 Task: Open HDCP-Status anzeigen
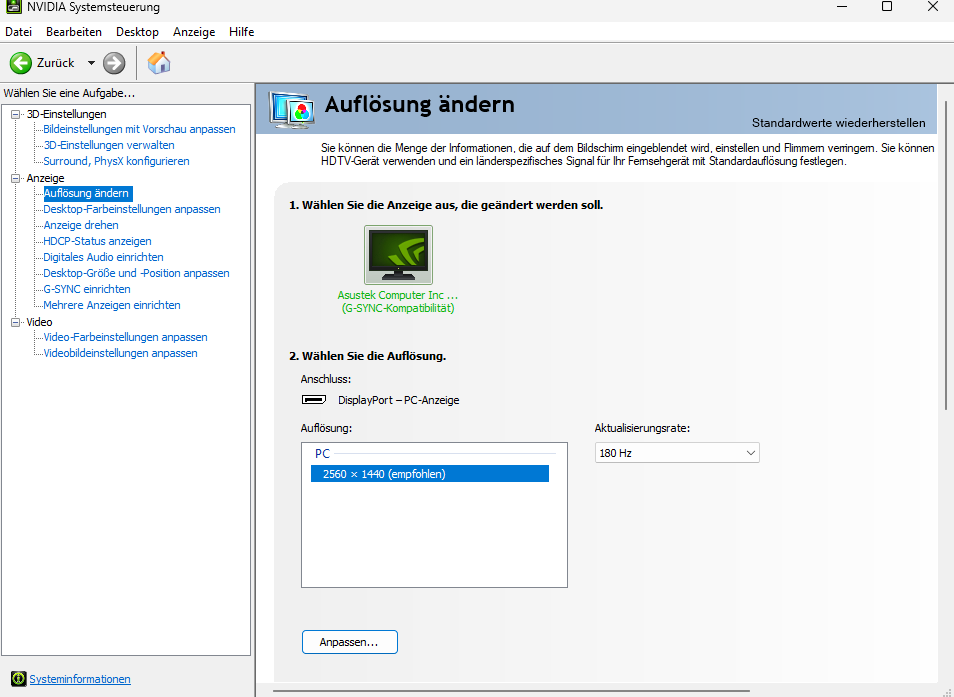(x=97, y=241)
